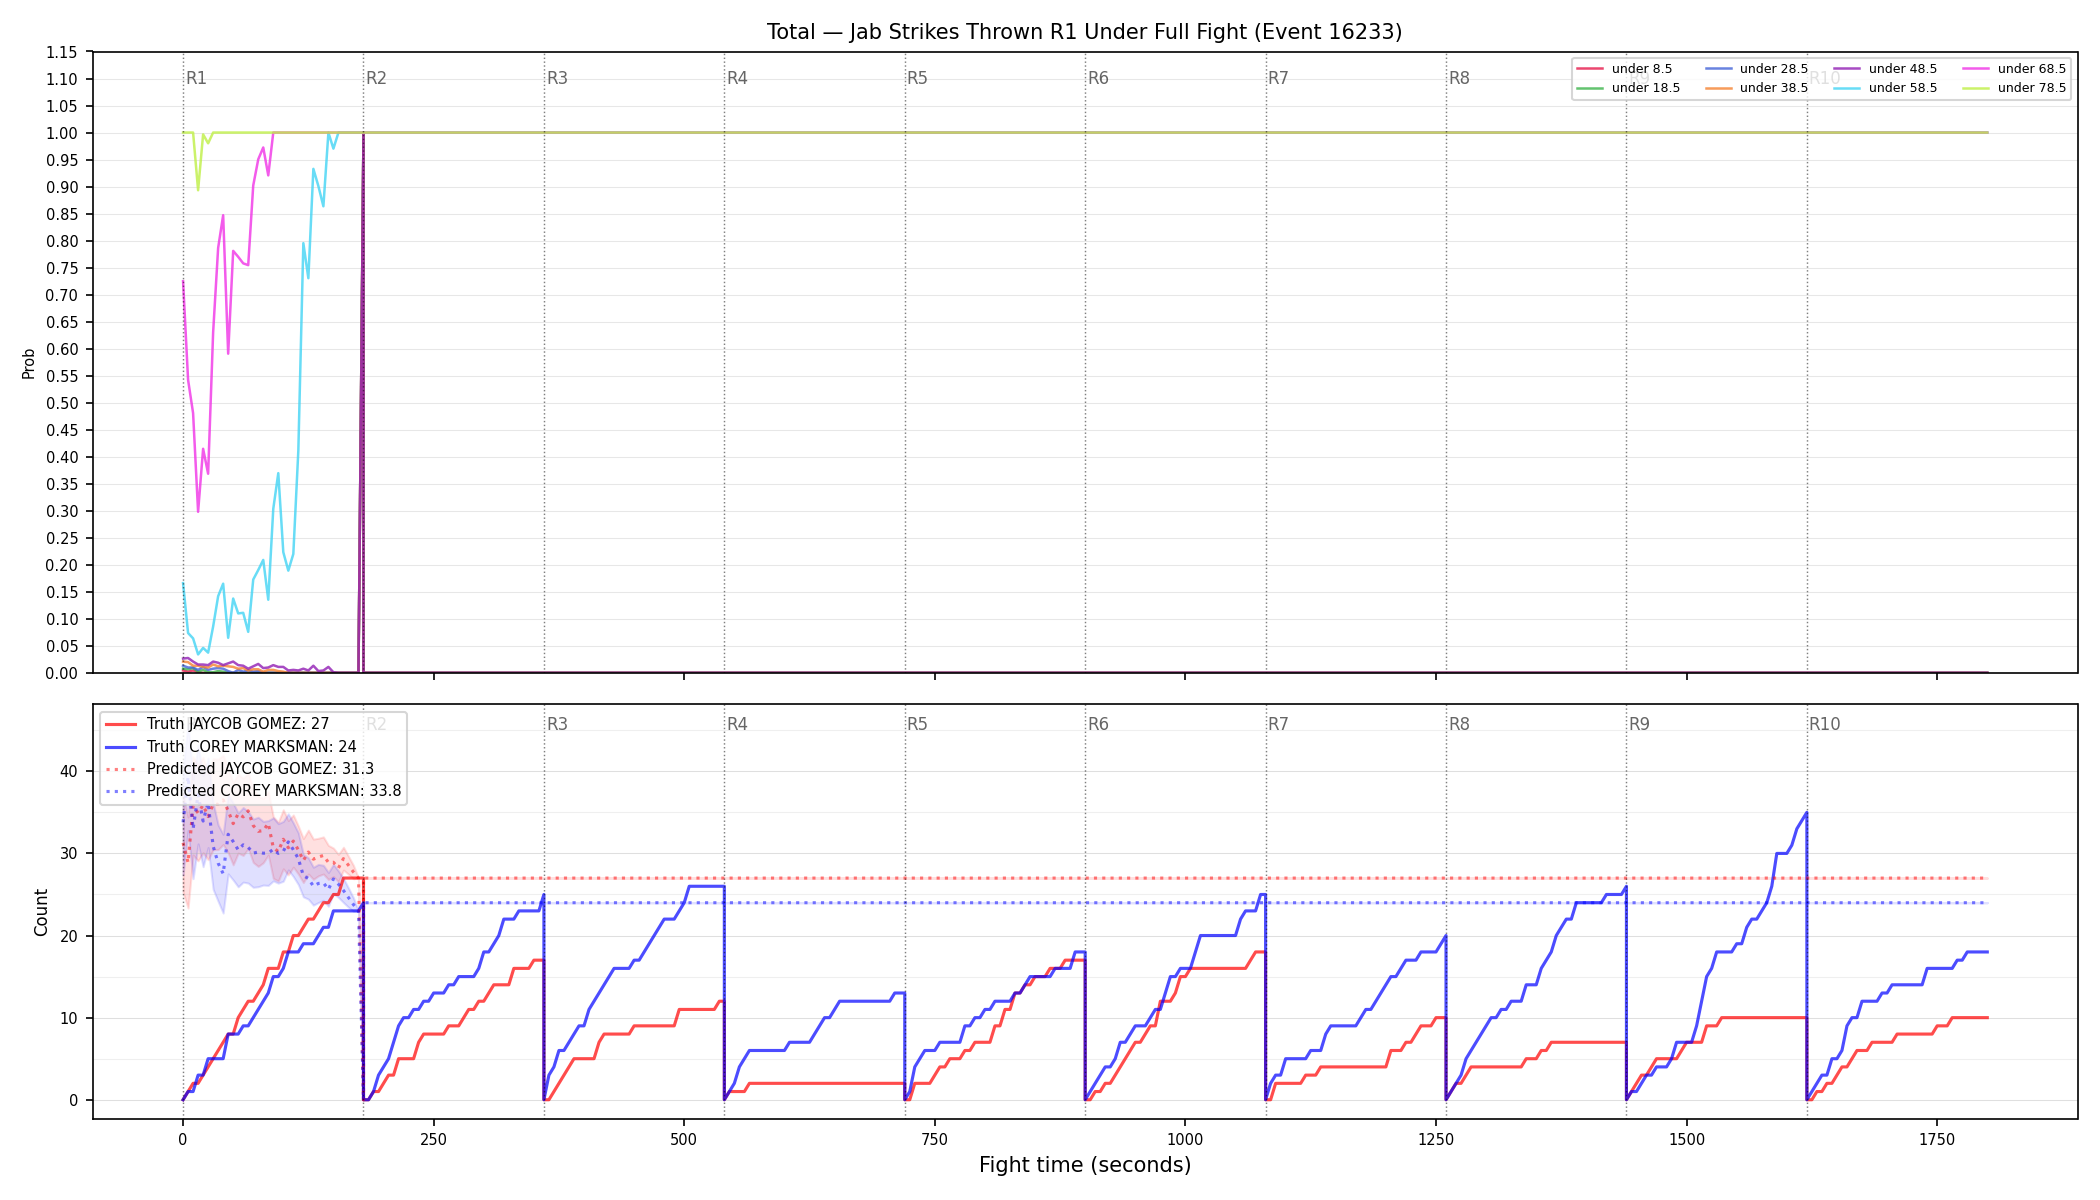
Task: Click the 'Count' y-axis label
Action: 41,912
